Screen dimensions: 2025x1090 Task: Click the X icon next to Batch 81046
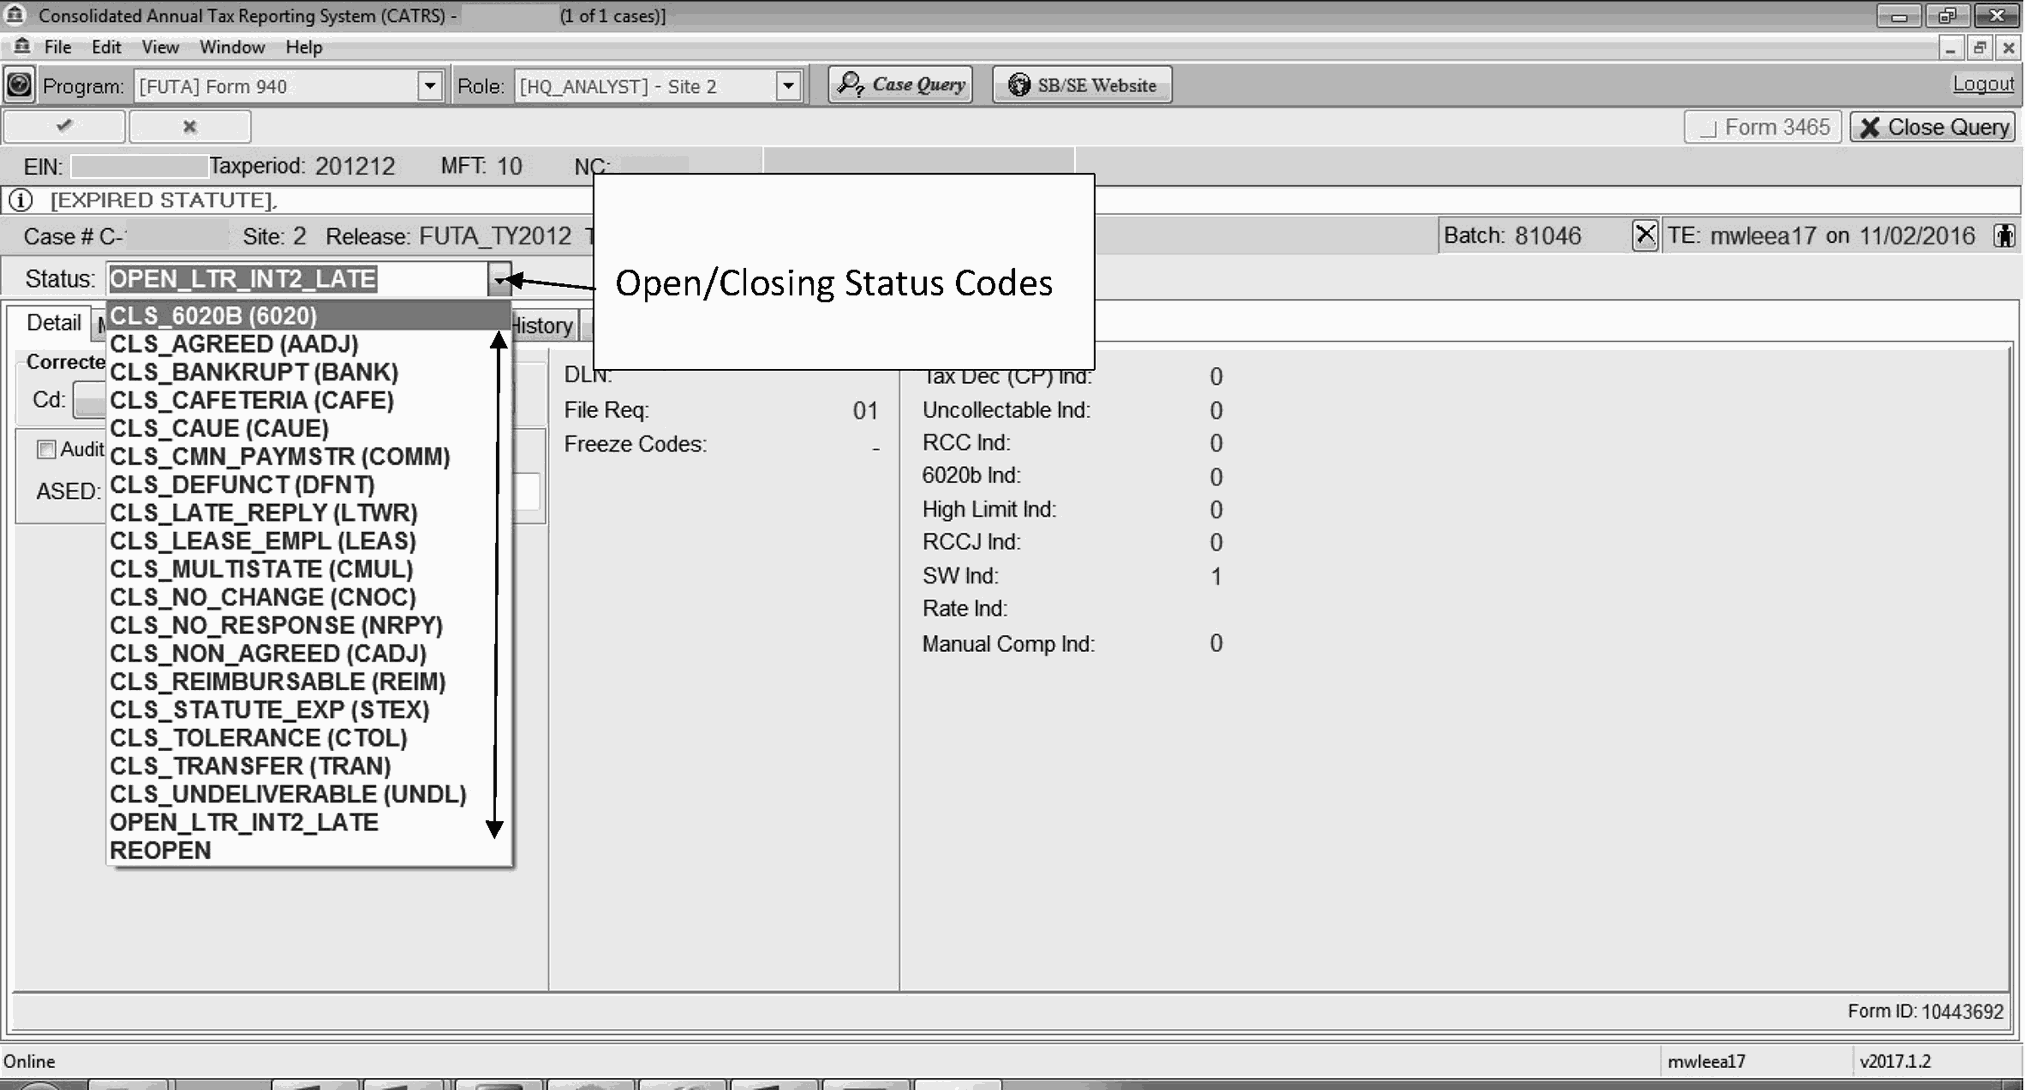coord(1644,236)
